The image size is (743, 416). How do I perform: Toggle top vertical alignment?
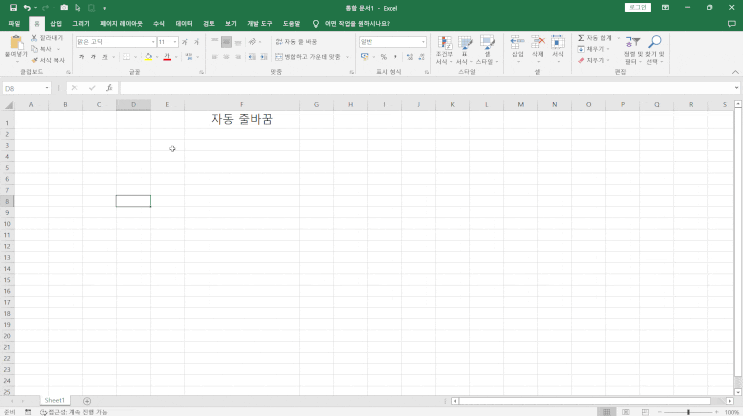215,42
